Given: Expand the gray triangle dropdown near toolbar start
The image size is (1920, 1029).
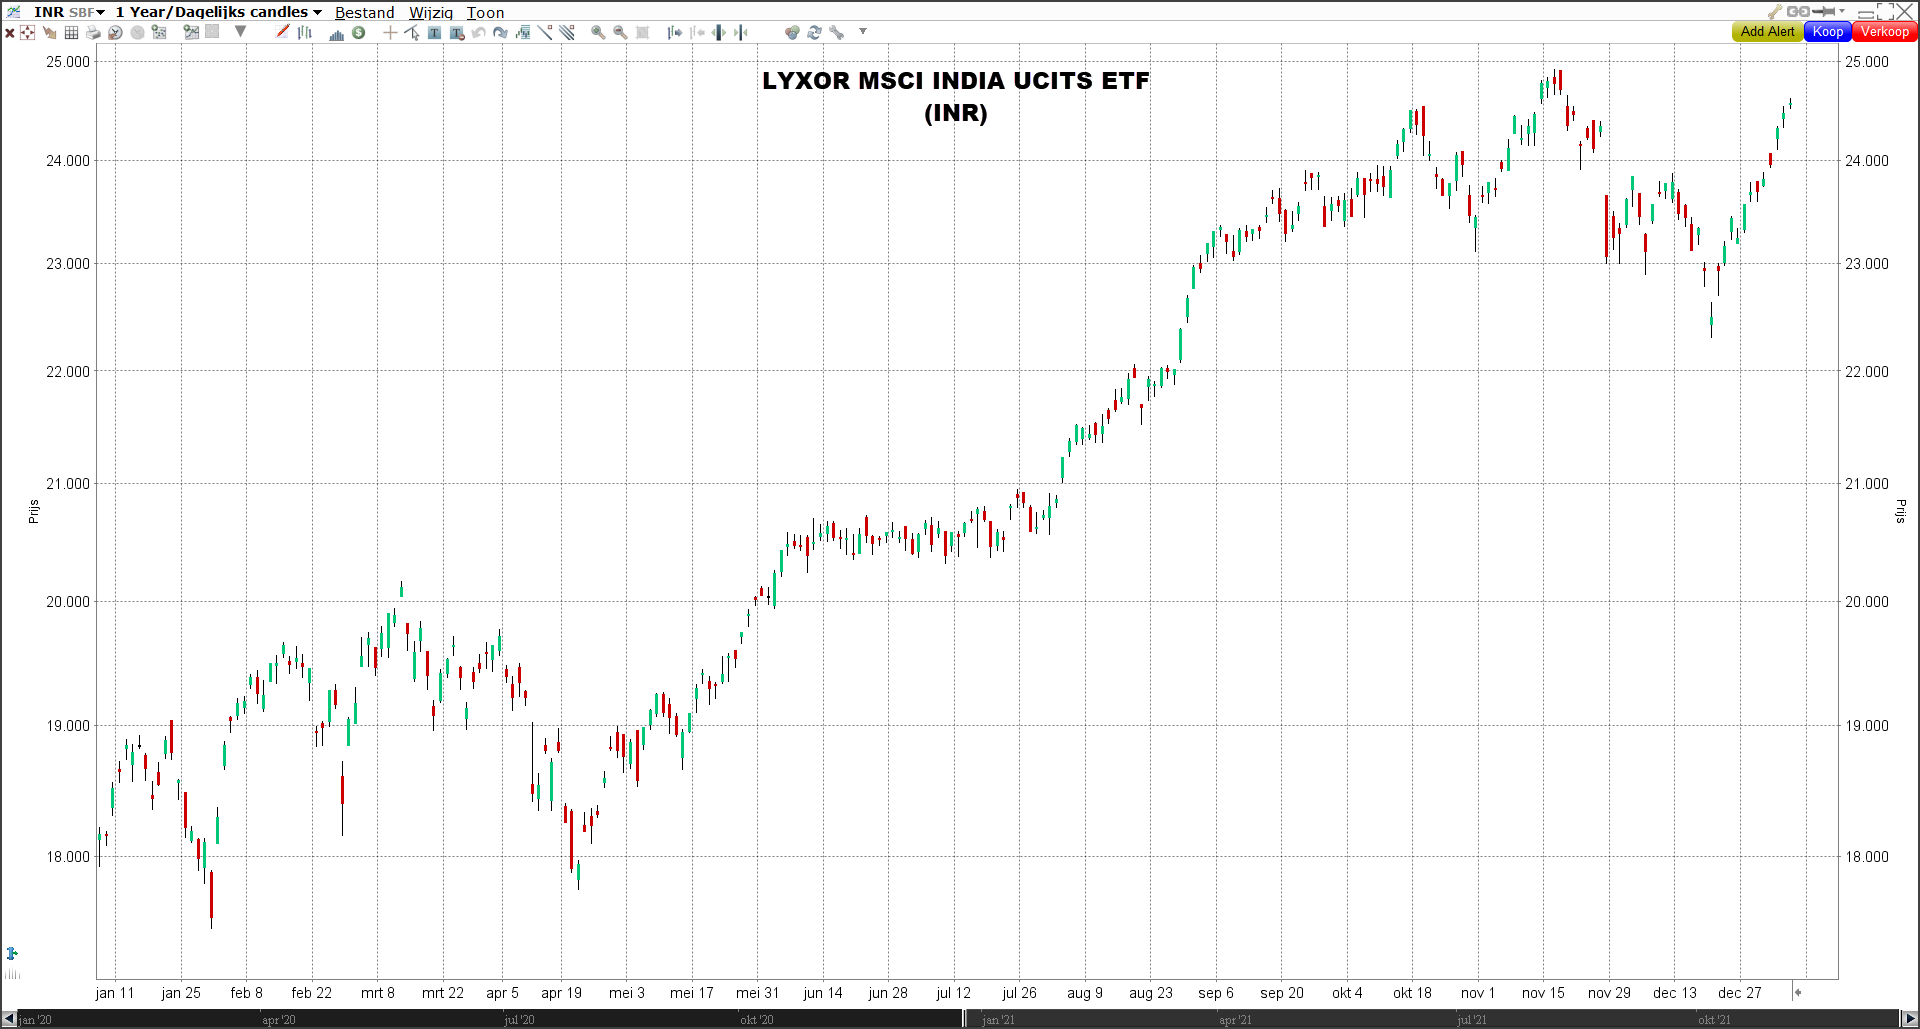Looking at the screenshot, I should tap(240, 31).
